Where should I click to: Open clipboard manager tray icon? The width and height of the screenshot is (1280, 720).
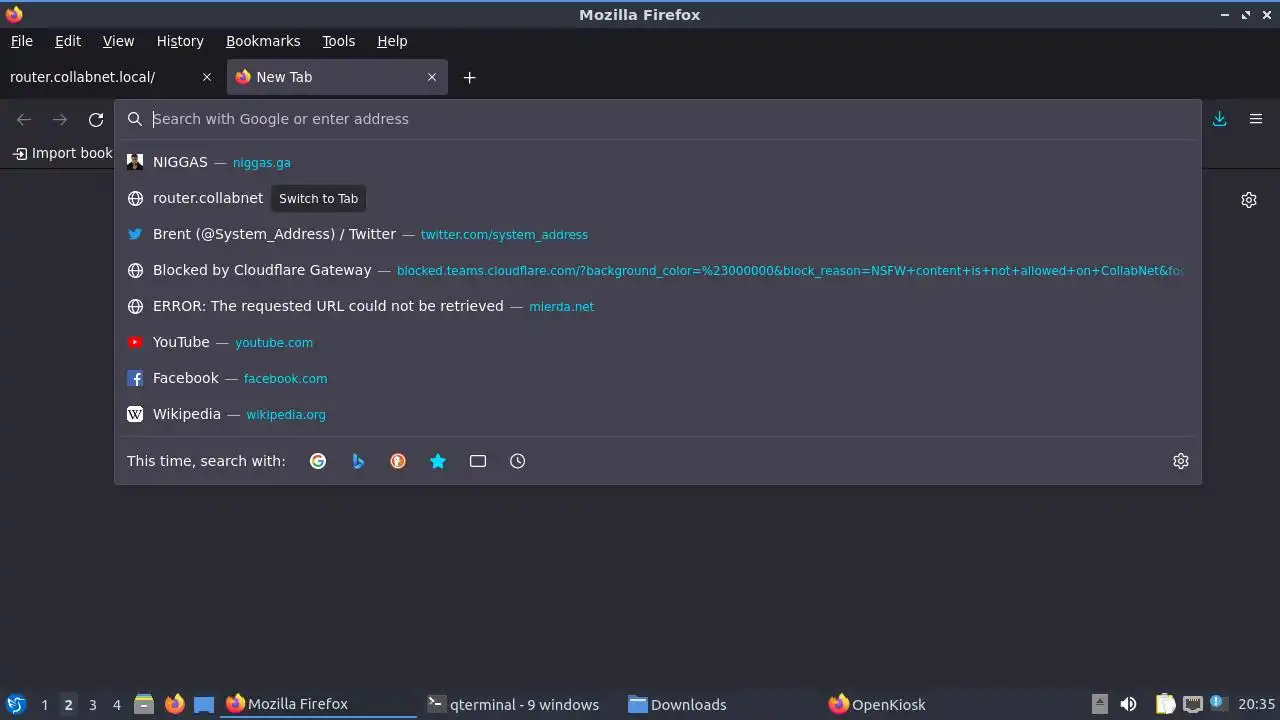click(x=1166, y=704)
